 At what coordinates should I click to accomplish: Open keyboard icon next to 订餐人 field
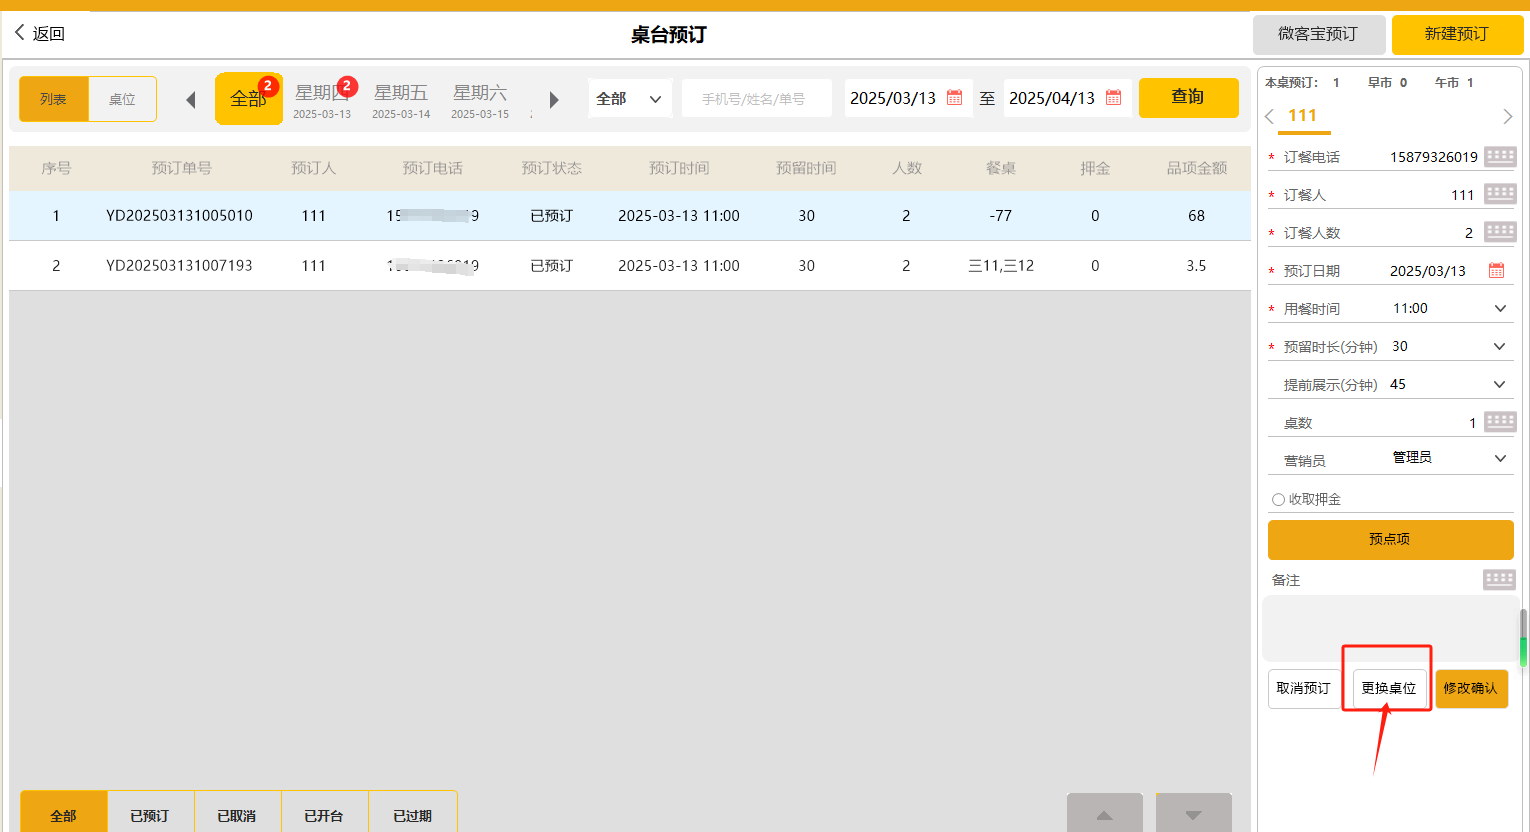coord(1500,194)
